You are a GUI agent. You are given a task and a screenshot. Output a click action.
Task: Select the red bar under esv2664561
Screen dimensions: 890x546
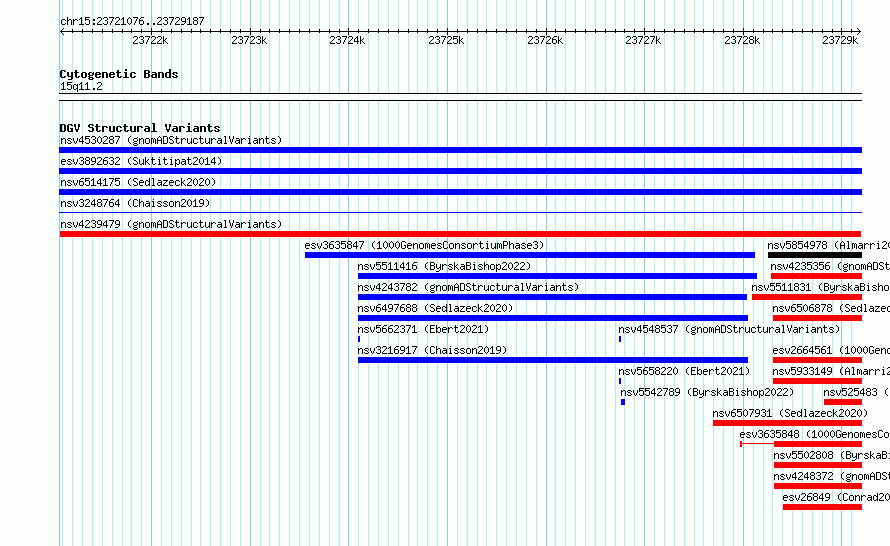pos(817,360)
